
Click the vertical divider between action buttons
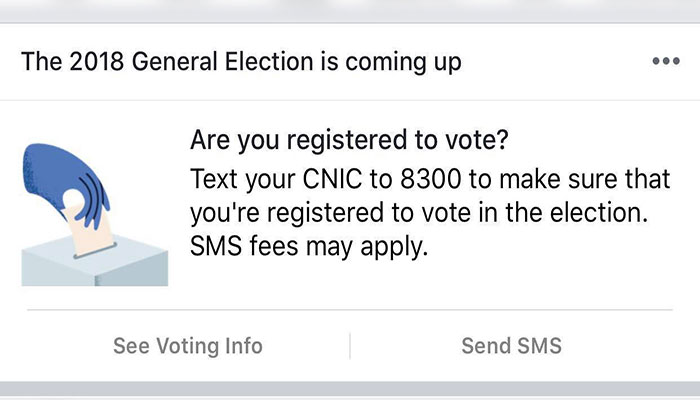[x=349, y=346]
